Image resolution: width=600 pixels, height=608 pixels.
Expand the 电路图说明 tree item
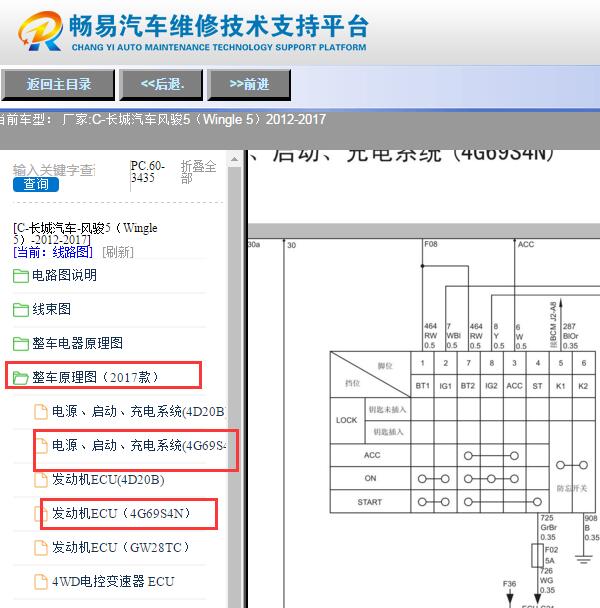pos(64,276)
